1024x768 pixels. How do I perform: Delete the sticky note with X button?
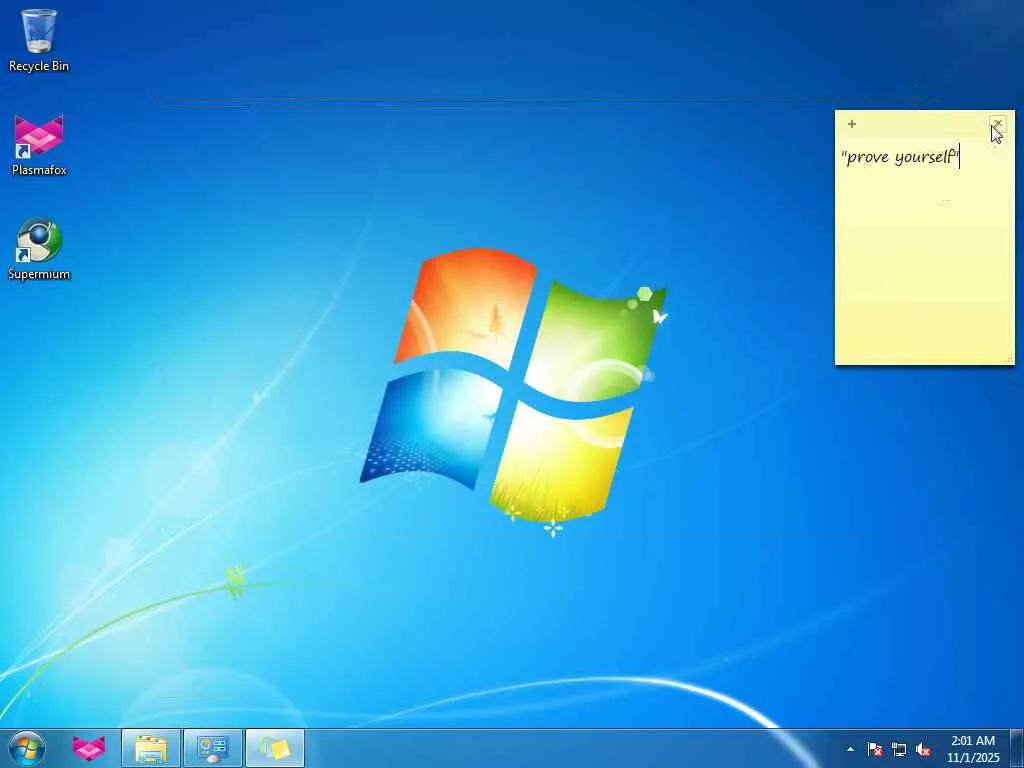coord(997,123)
